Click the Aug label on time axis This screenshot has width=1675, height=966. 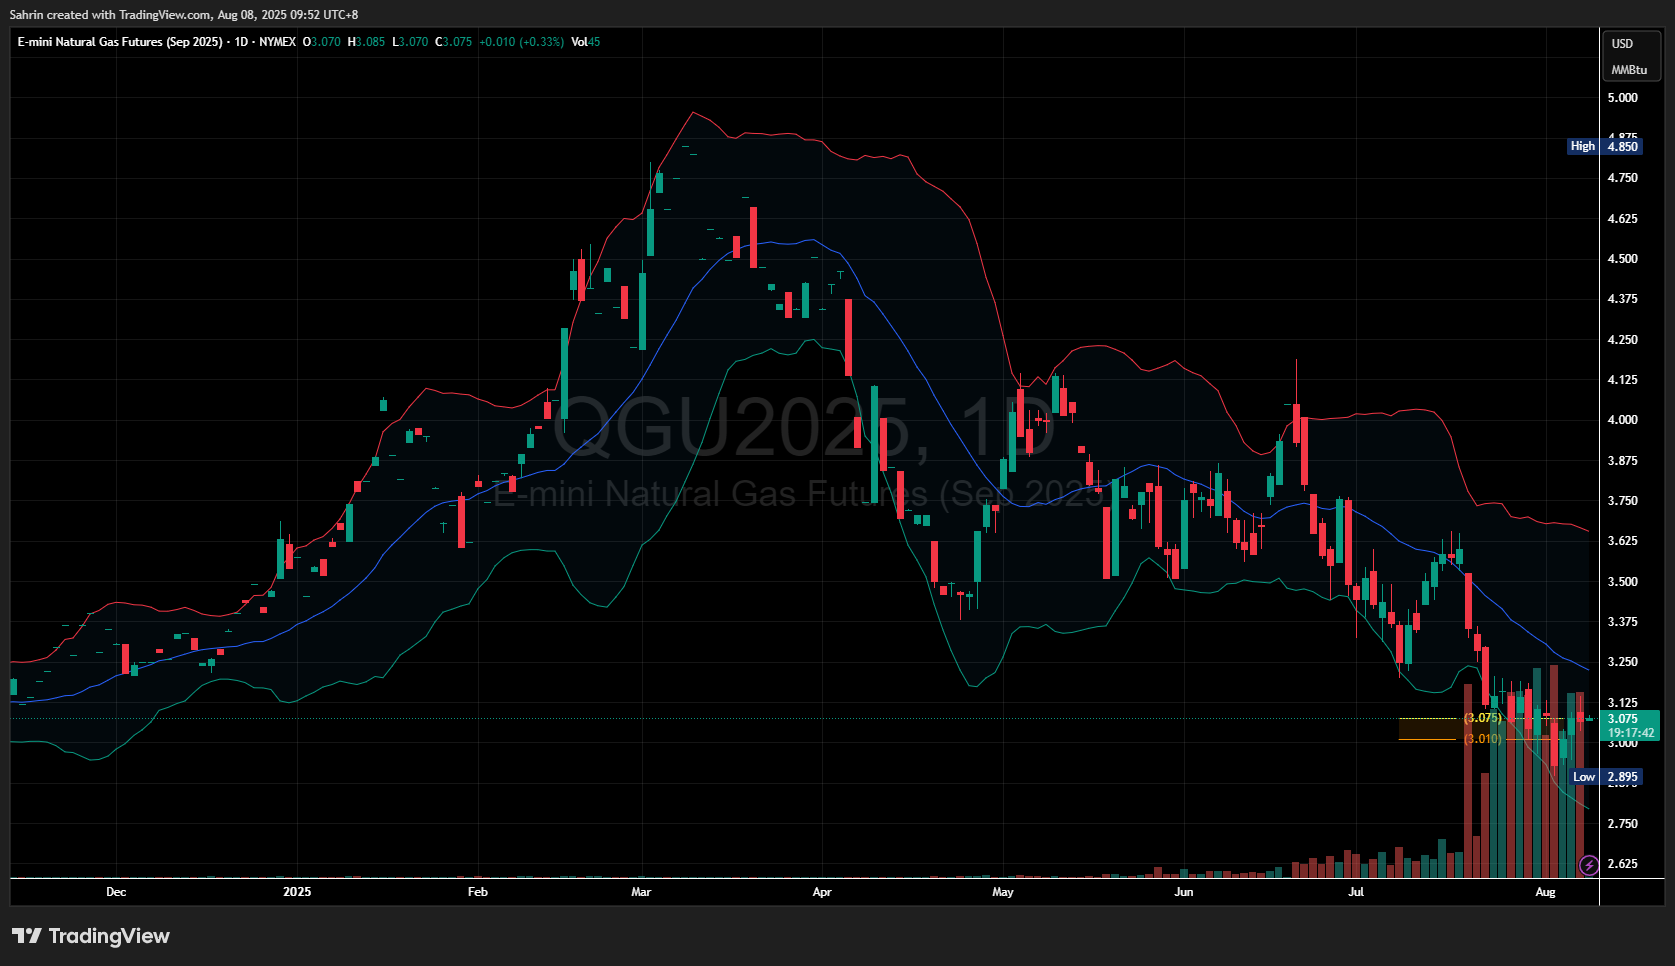coord(1545,892)
